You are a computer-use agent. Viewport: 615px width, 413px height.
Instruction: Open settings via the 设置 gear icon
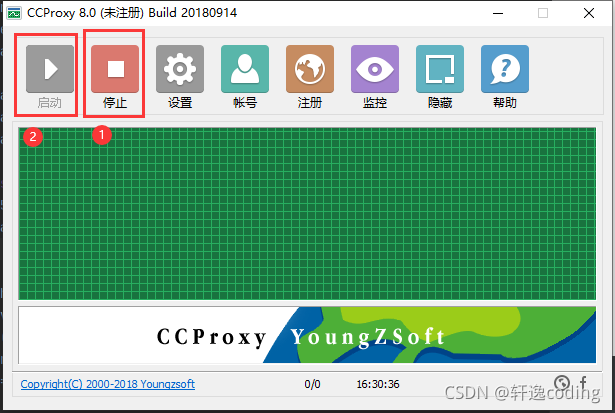(x=180, y=69)
